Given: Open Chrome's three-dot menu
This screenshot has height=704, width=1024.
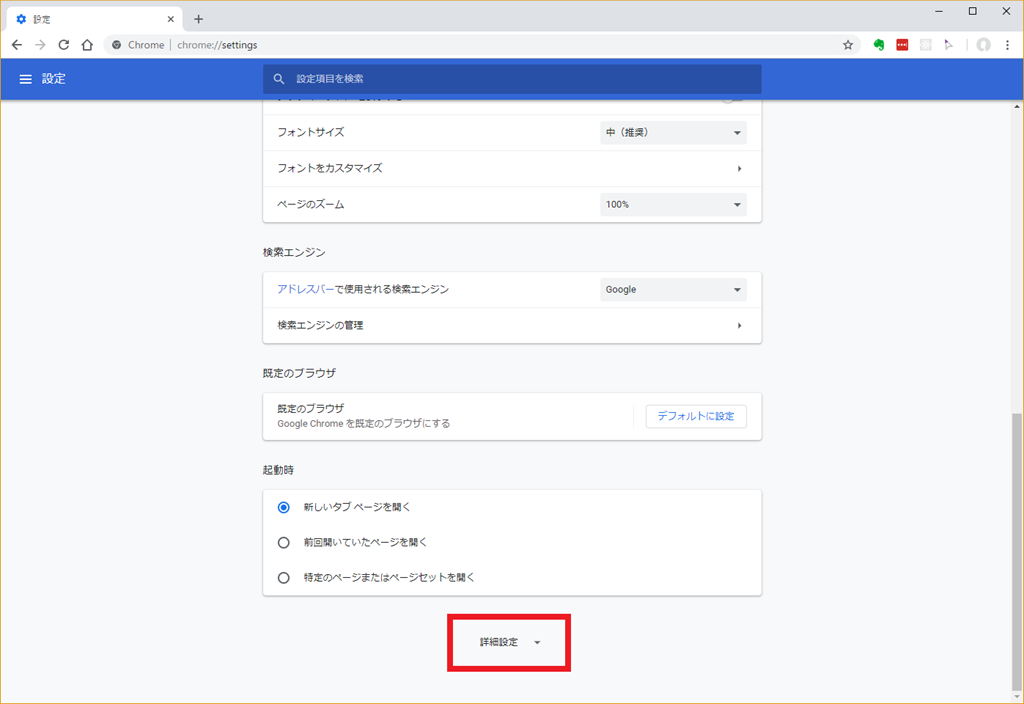Looking at the screenshot, I should [1008, 45].
